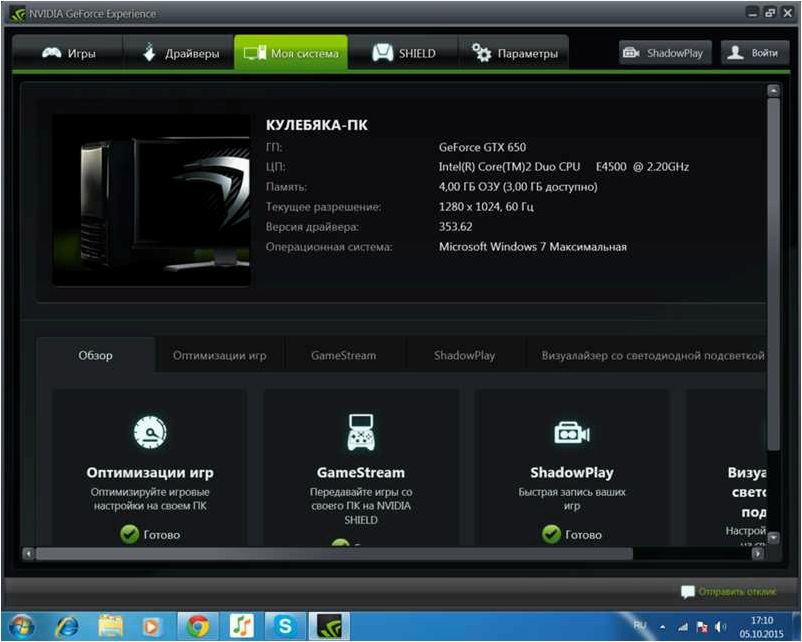The width and height of the screenshot is (802, 642).
Task: Open Skype from taskbar
Action: (284, 627)
